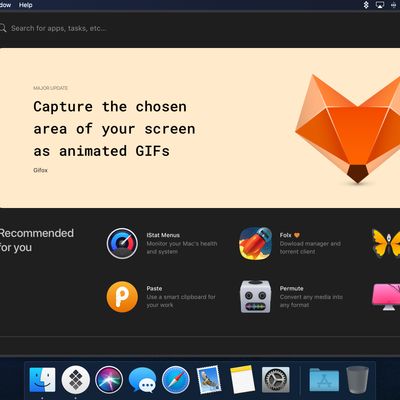This screenshot has width=400, height=400.
Task: Open the Gifox featured banner headline
Action: [114, 129]
